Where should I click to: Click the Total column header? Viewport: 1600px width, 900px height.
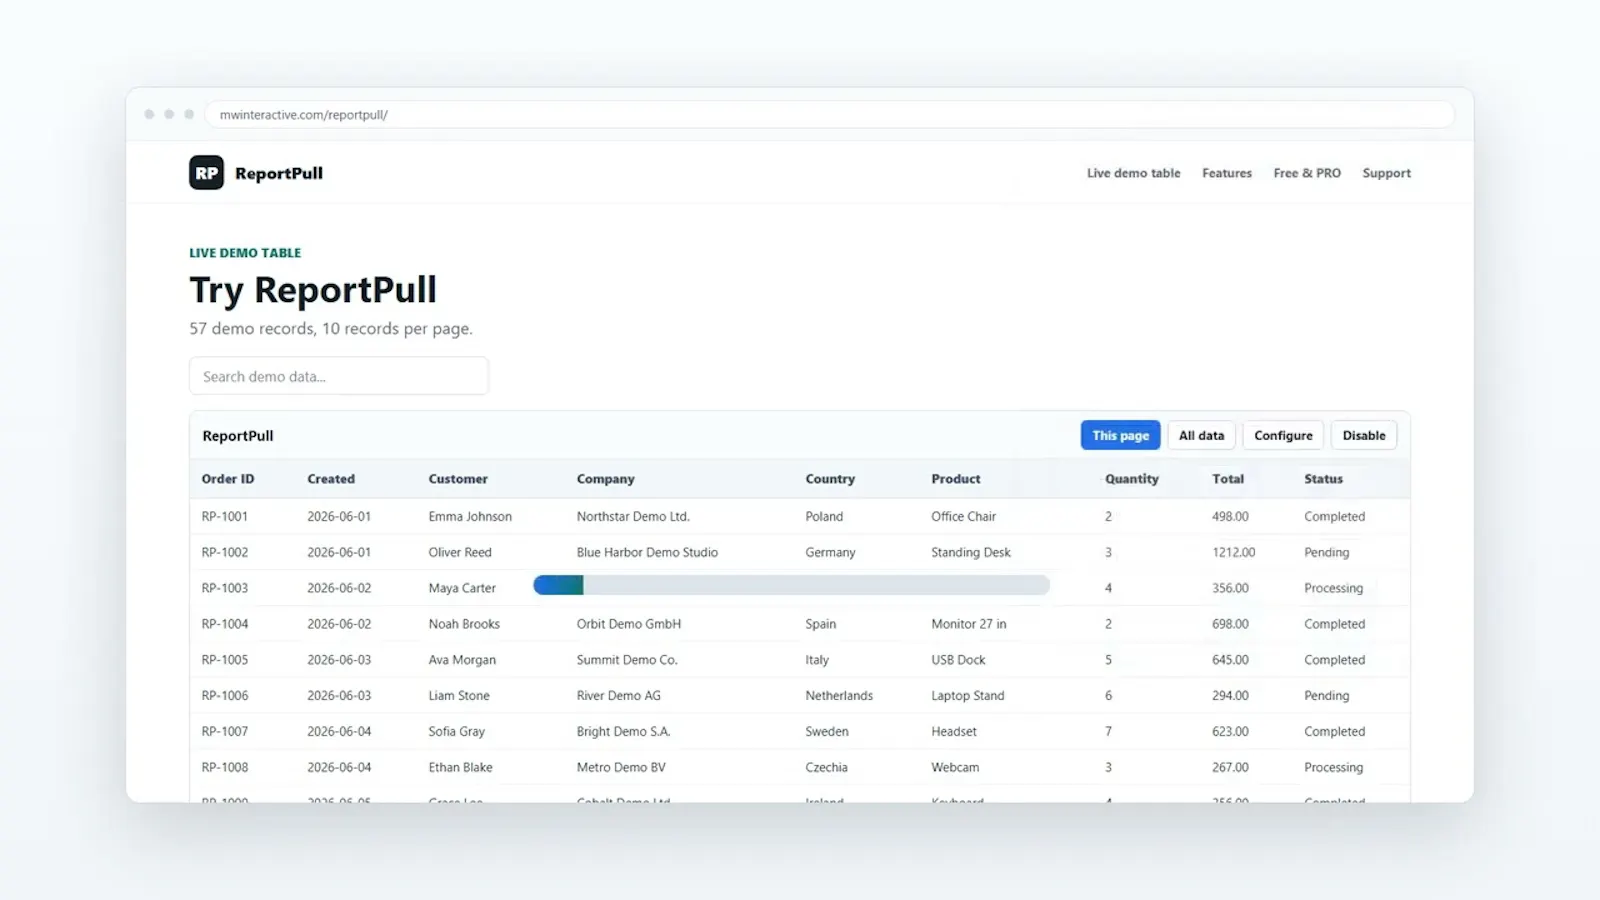tap(1228, 479)
